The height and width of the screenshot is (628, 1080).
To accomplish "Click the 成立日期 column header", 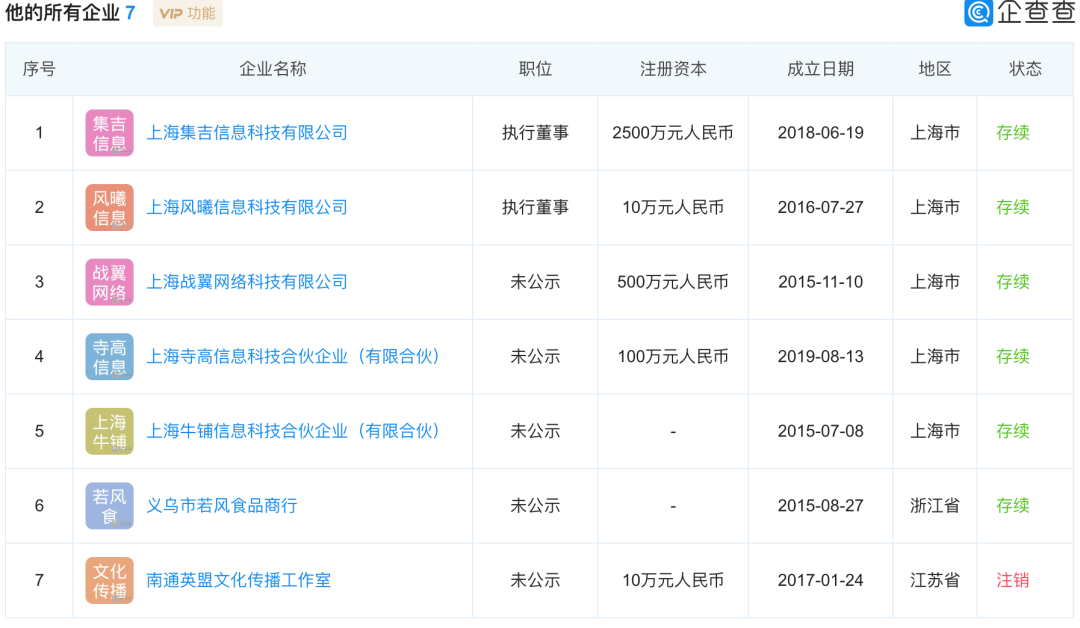I will coord(820,69).
